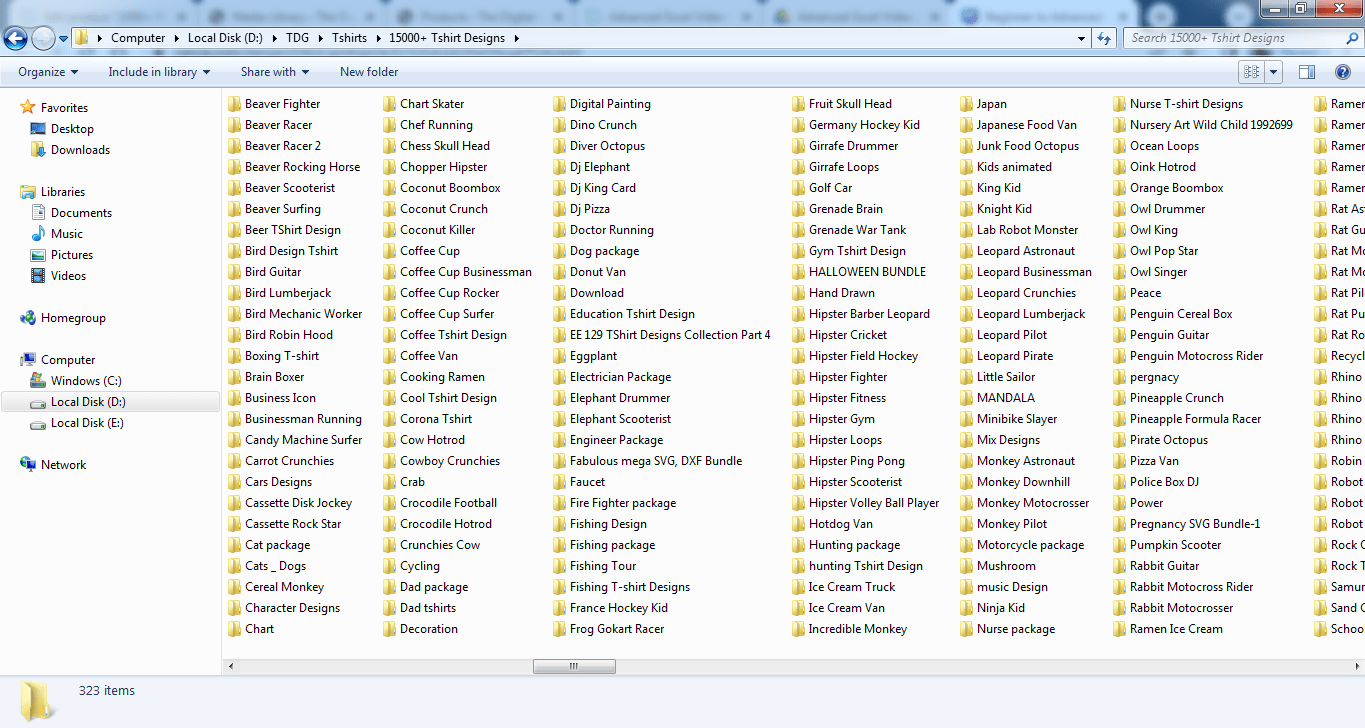
Task: Select the Fruit Skull Head folder icon
Action: pyautogui.click(x=799, y=104)
